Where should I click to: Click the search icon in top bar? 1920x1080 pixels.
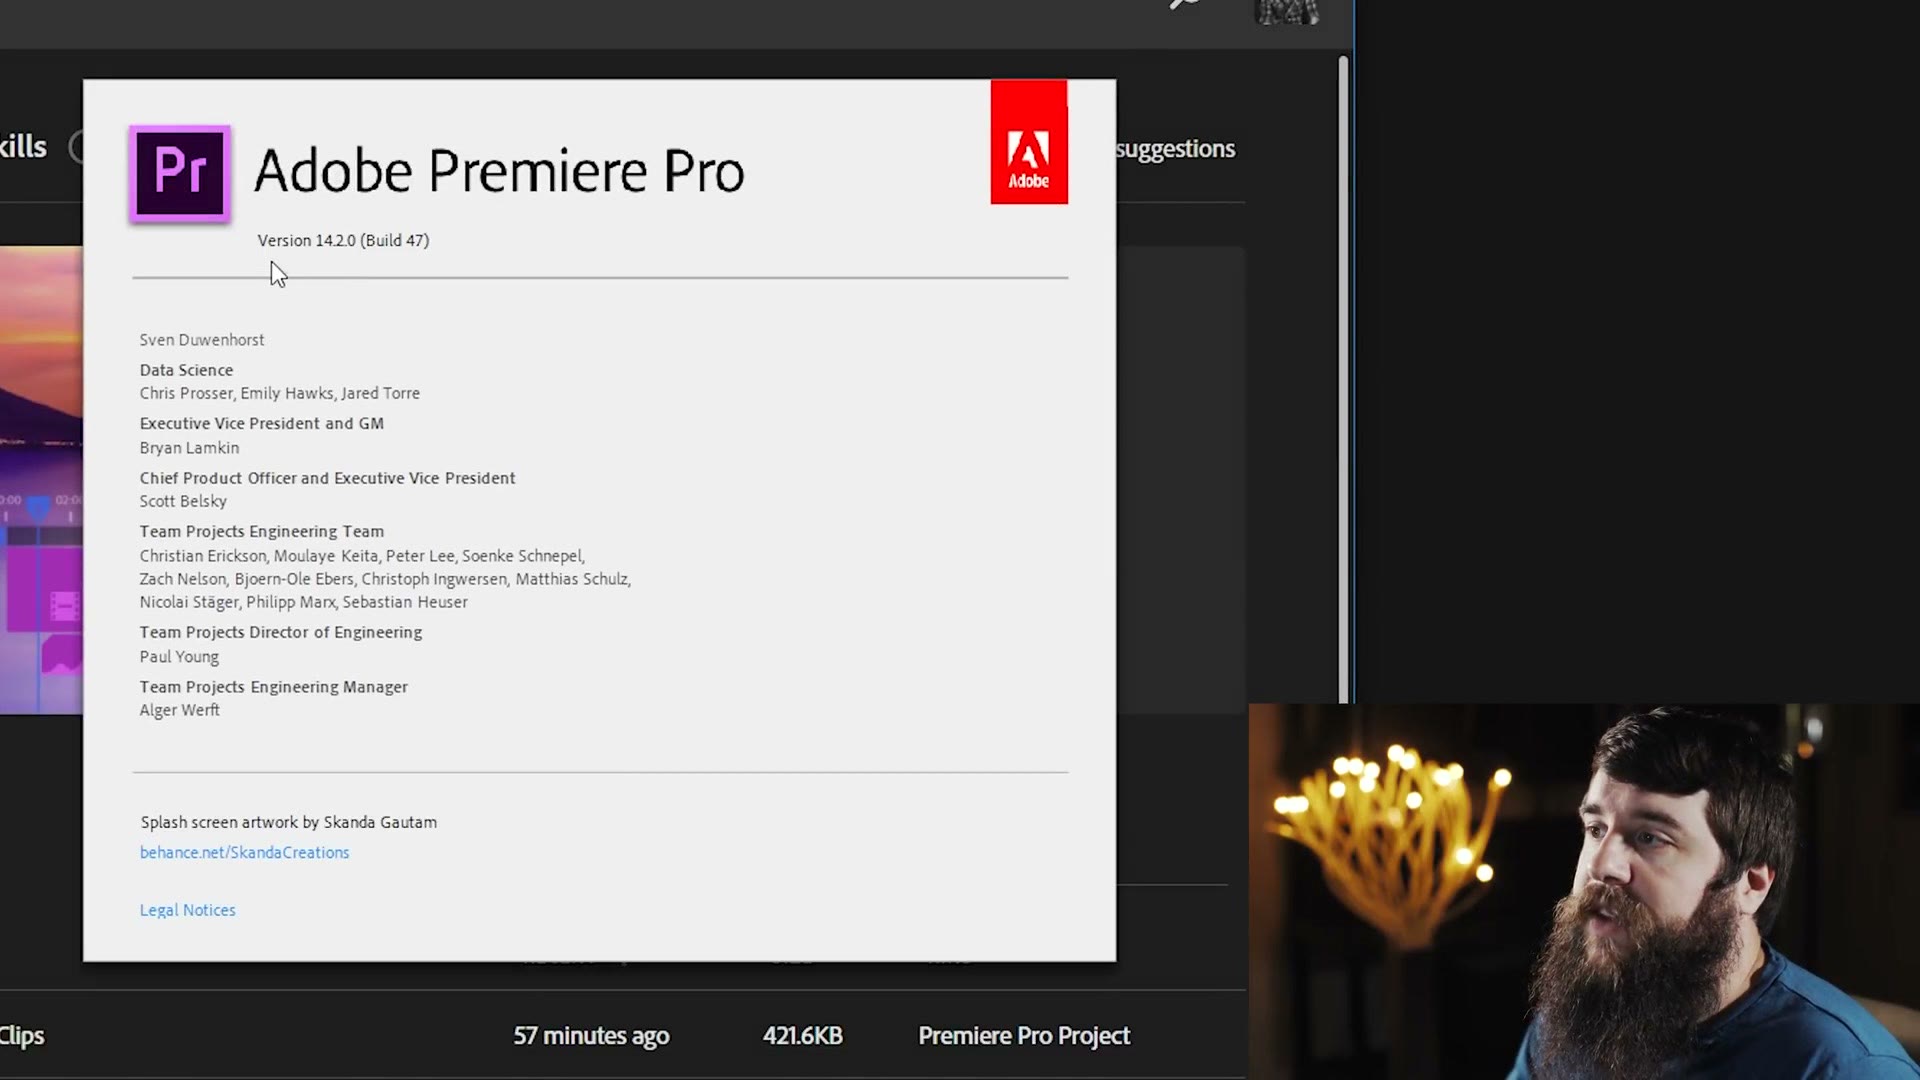(1185, 5)
